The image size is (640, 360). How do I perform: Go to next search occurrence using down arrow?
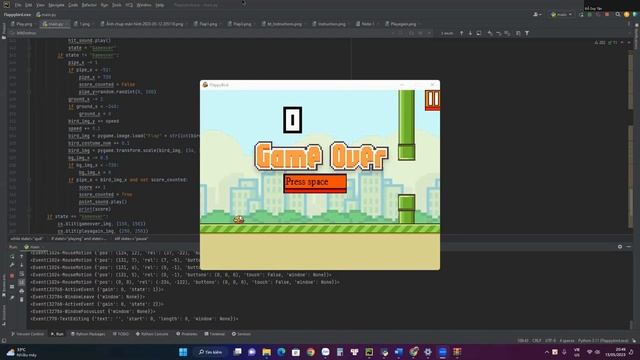point(470,33)
